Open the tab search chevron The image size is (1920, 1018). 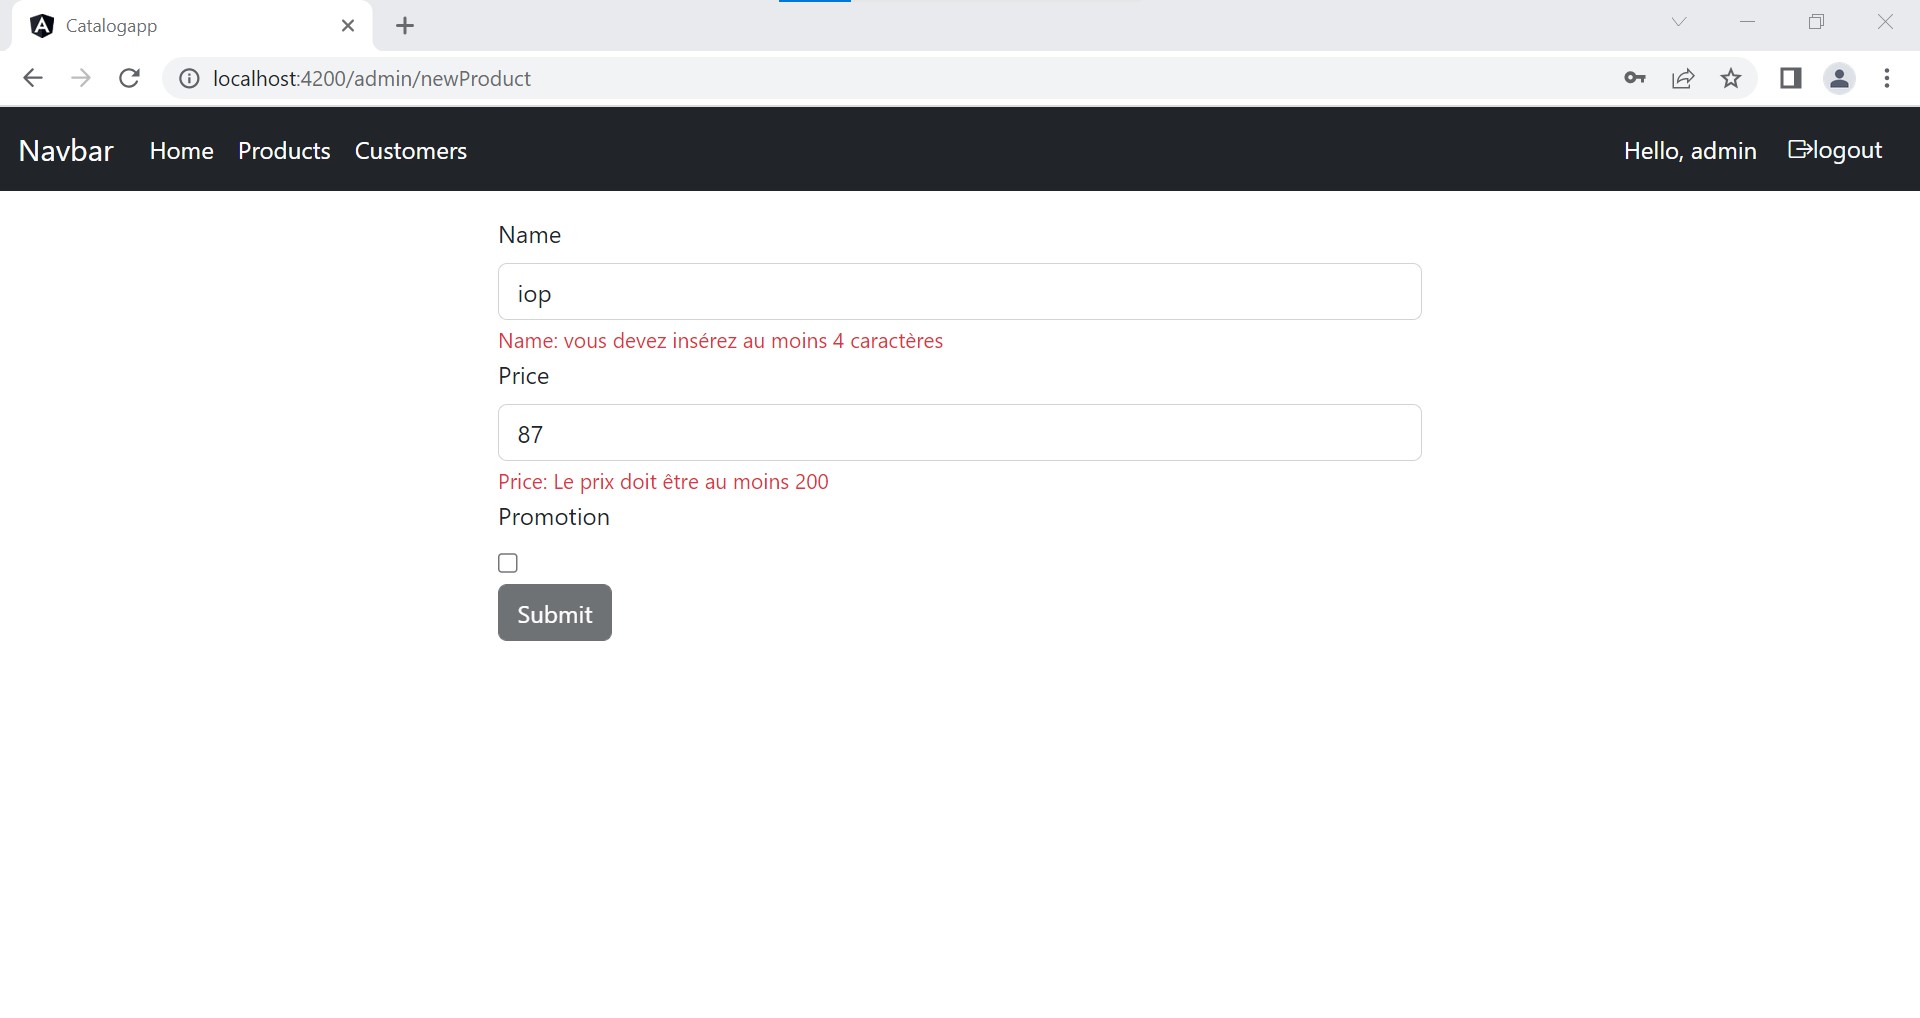point(1679,22)
